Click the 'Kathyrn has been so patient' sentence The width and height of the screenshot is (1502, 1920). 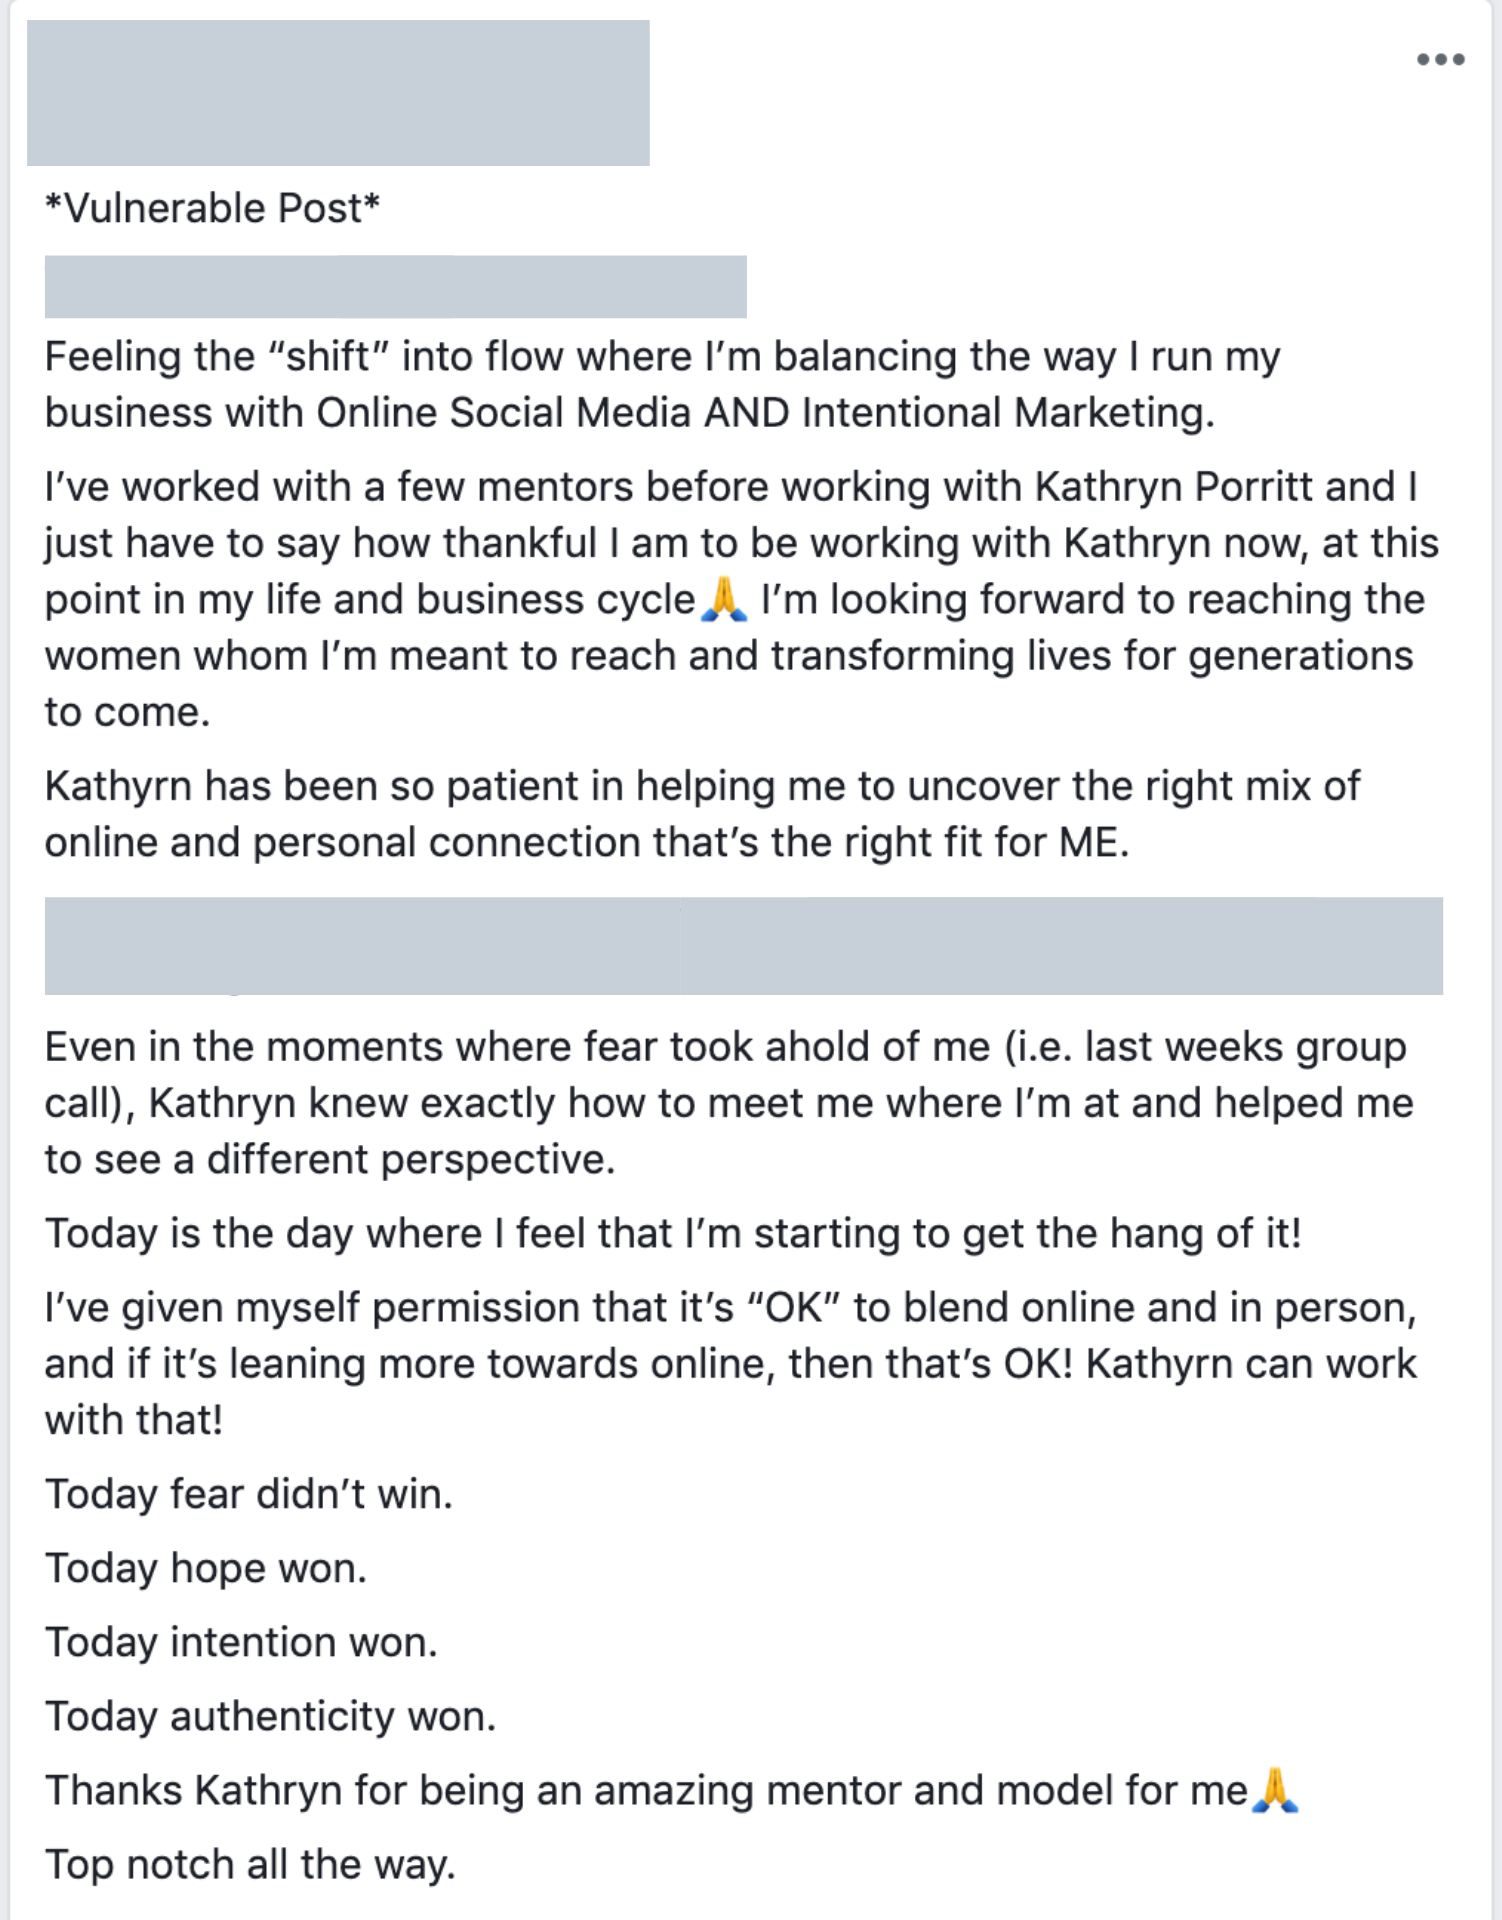[700, 787]
